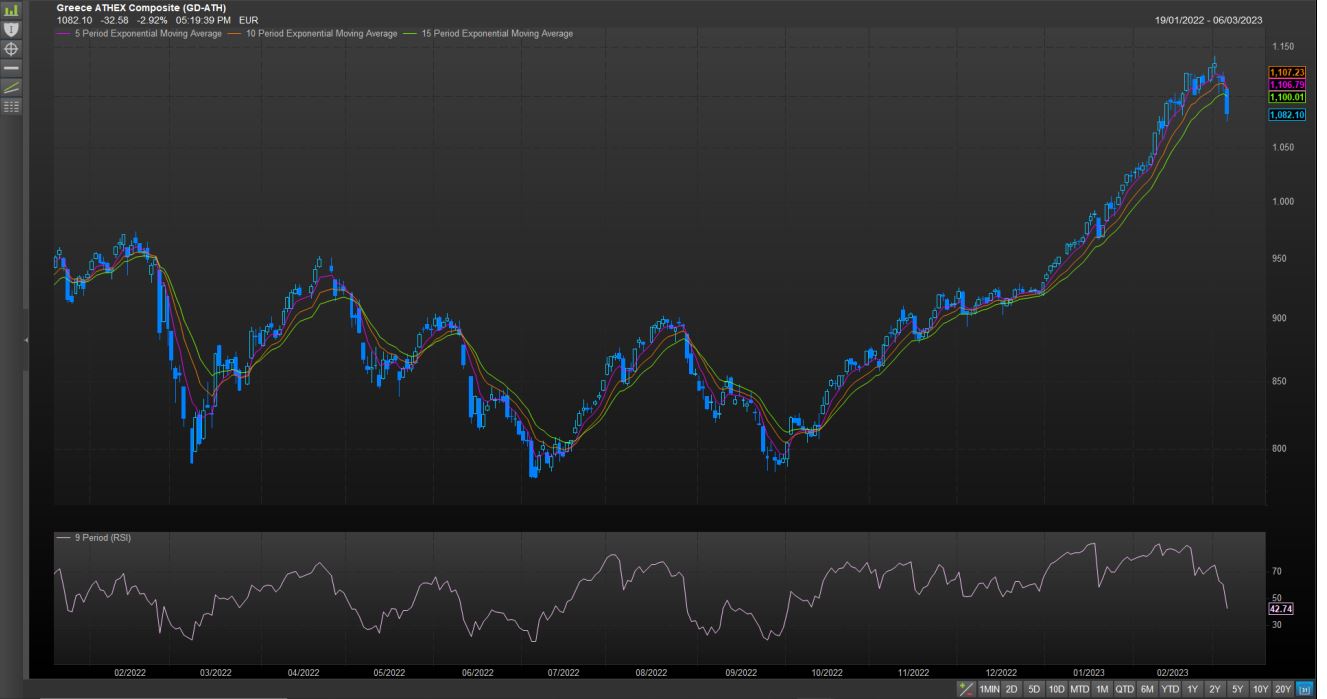Set chart range to YTD
Viewport: 1327px width, 699px height.
pos(1169,689)
